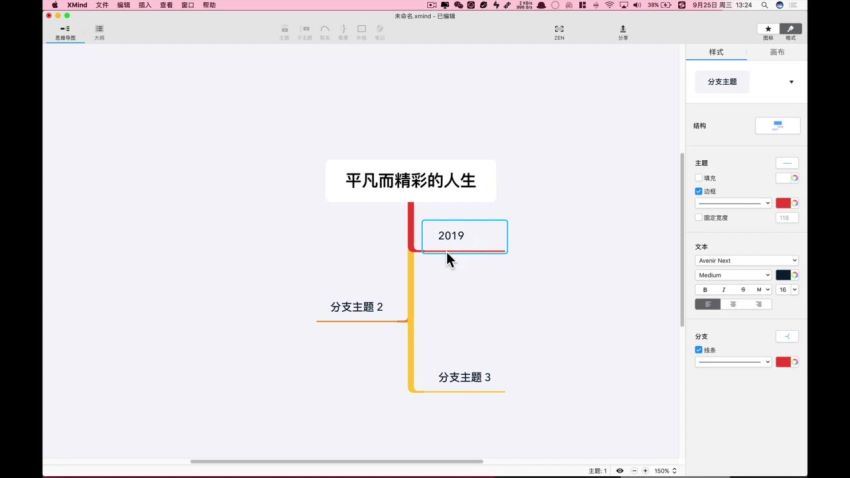850x478 pixels.
Task: Open the 分支 branch line shape picker
Action: coord(787,337)
